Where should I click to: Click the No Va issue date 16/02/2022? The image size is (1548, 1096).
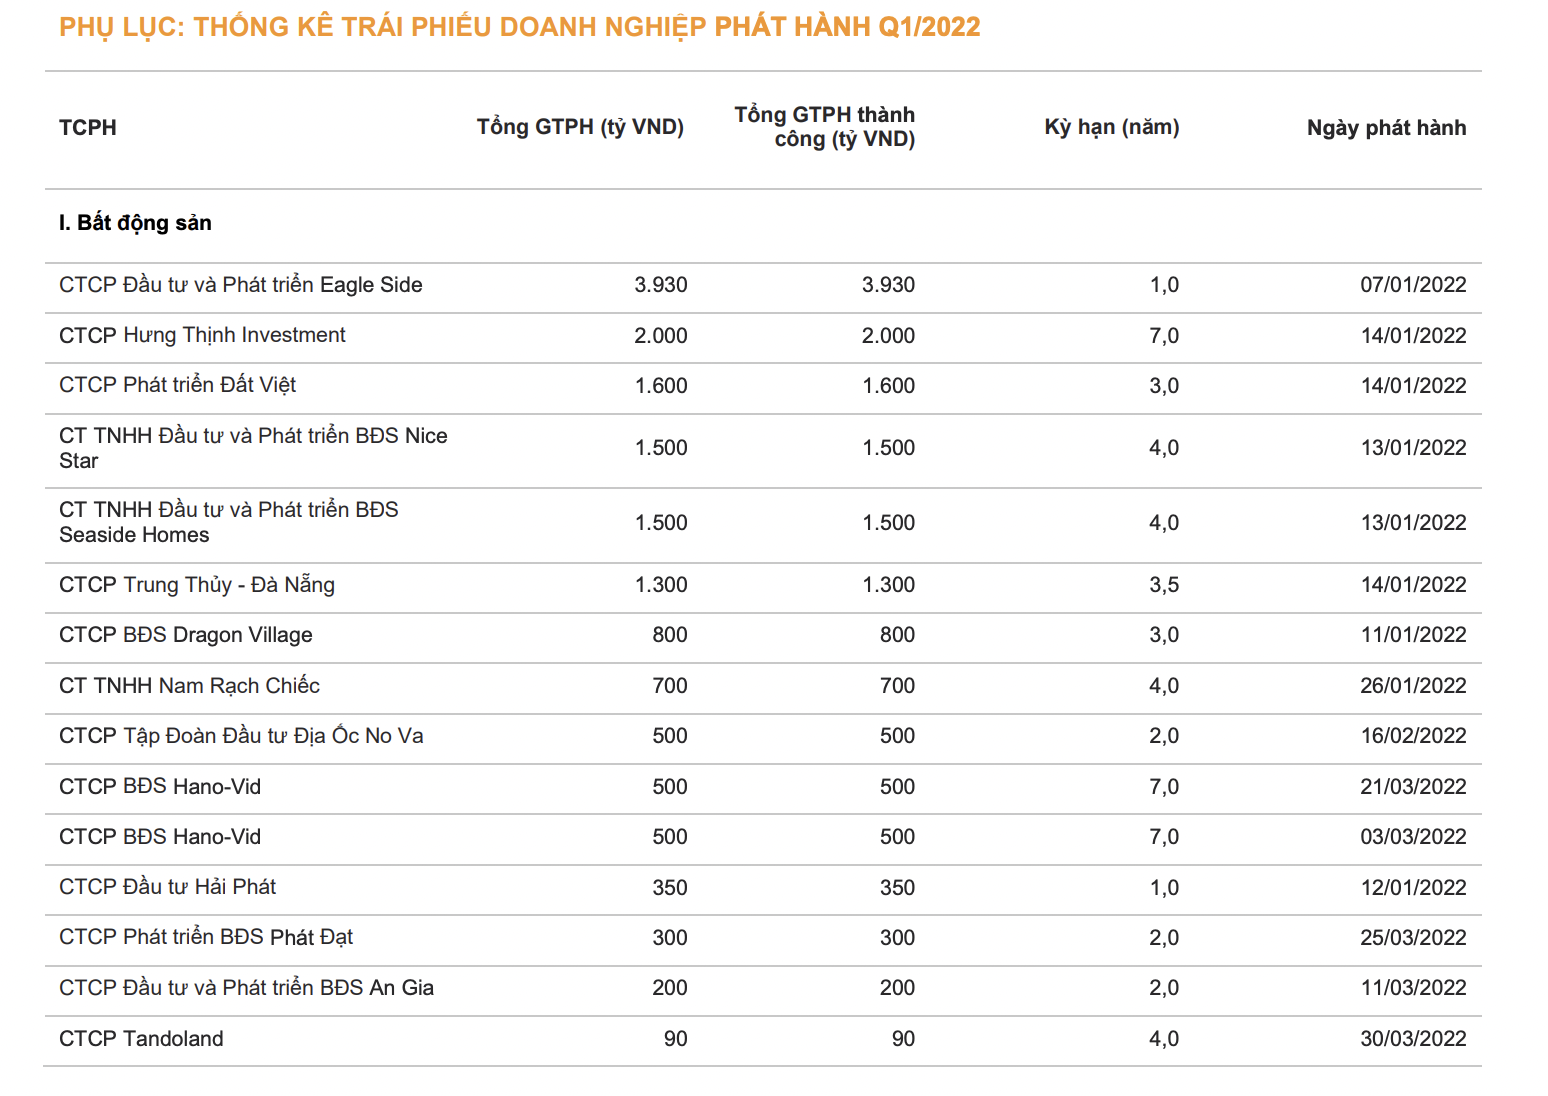pos(1412,736)
